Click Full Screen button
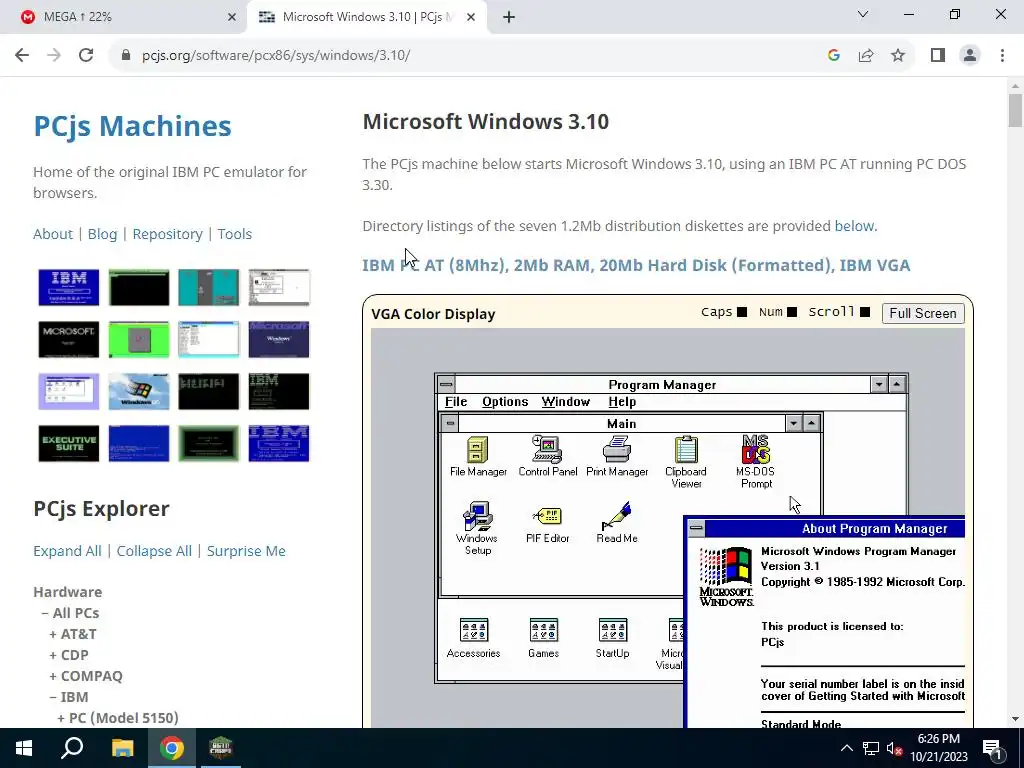Image resolution: width=1024 pixels, height=768 pixels. pyautogui.click(x=923, y=313)
